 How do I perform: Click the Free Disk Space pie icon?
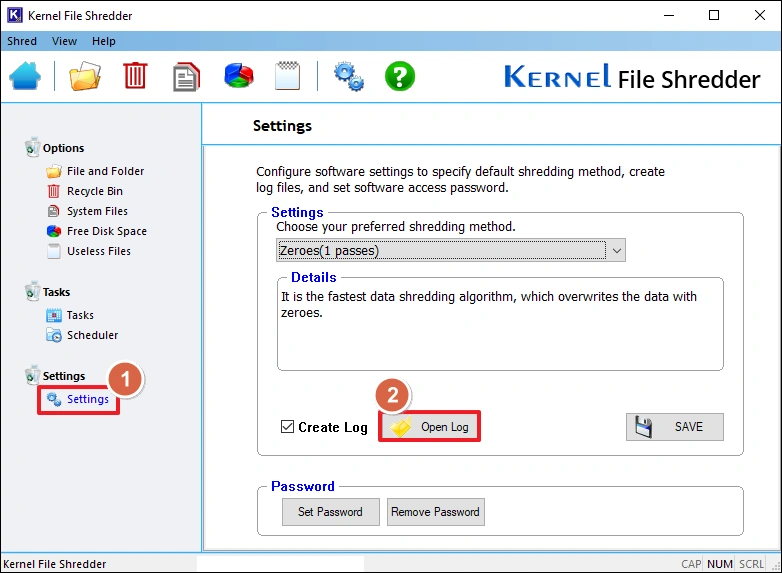pyautogui.click(x=238, y=77)
